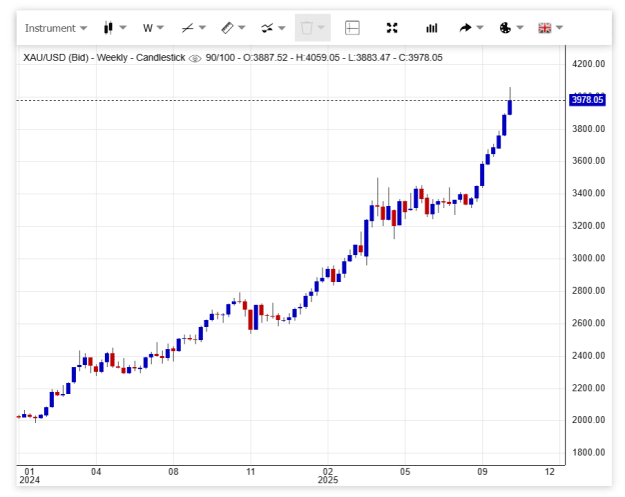Click the 2024 year label on time axis
This screenshot has height=497, width=625.
29,480
